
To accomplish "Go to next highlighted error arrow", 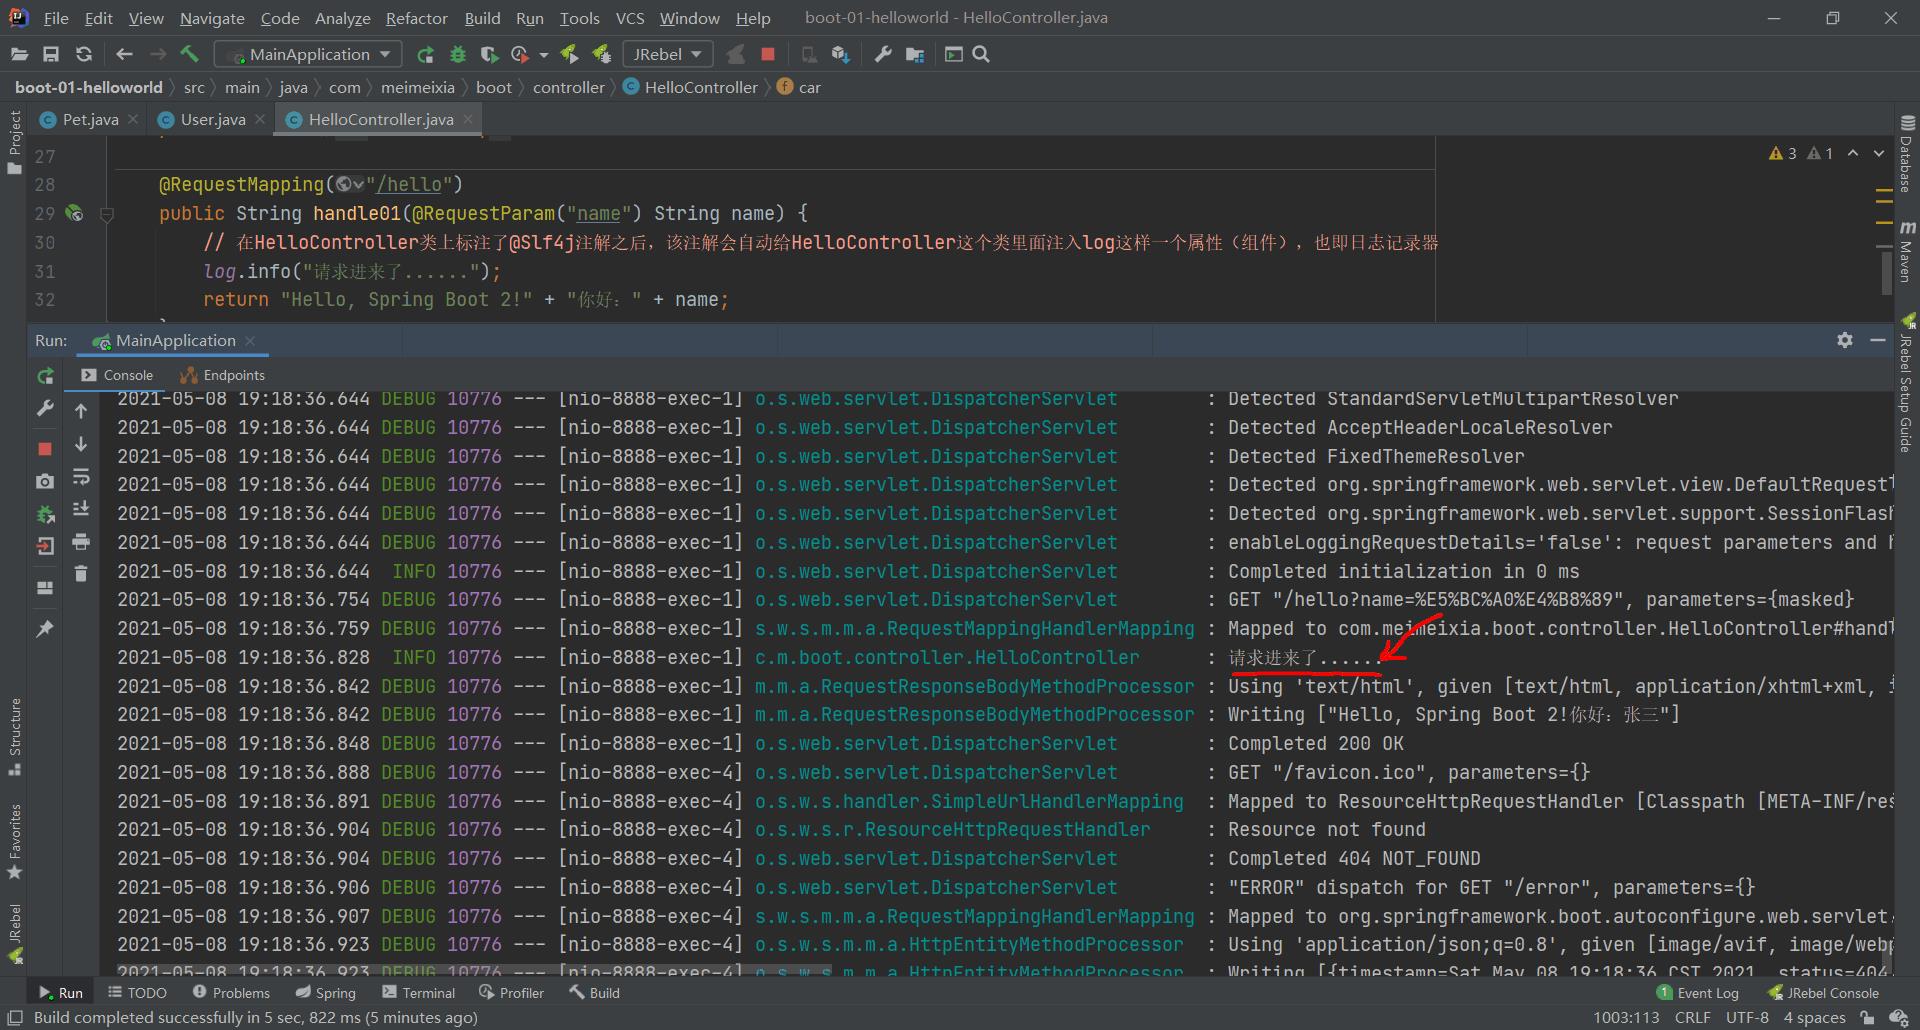I will pyautogui.click(x=1879, y=153).
